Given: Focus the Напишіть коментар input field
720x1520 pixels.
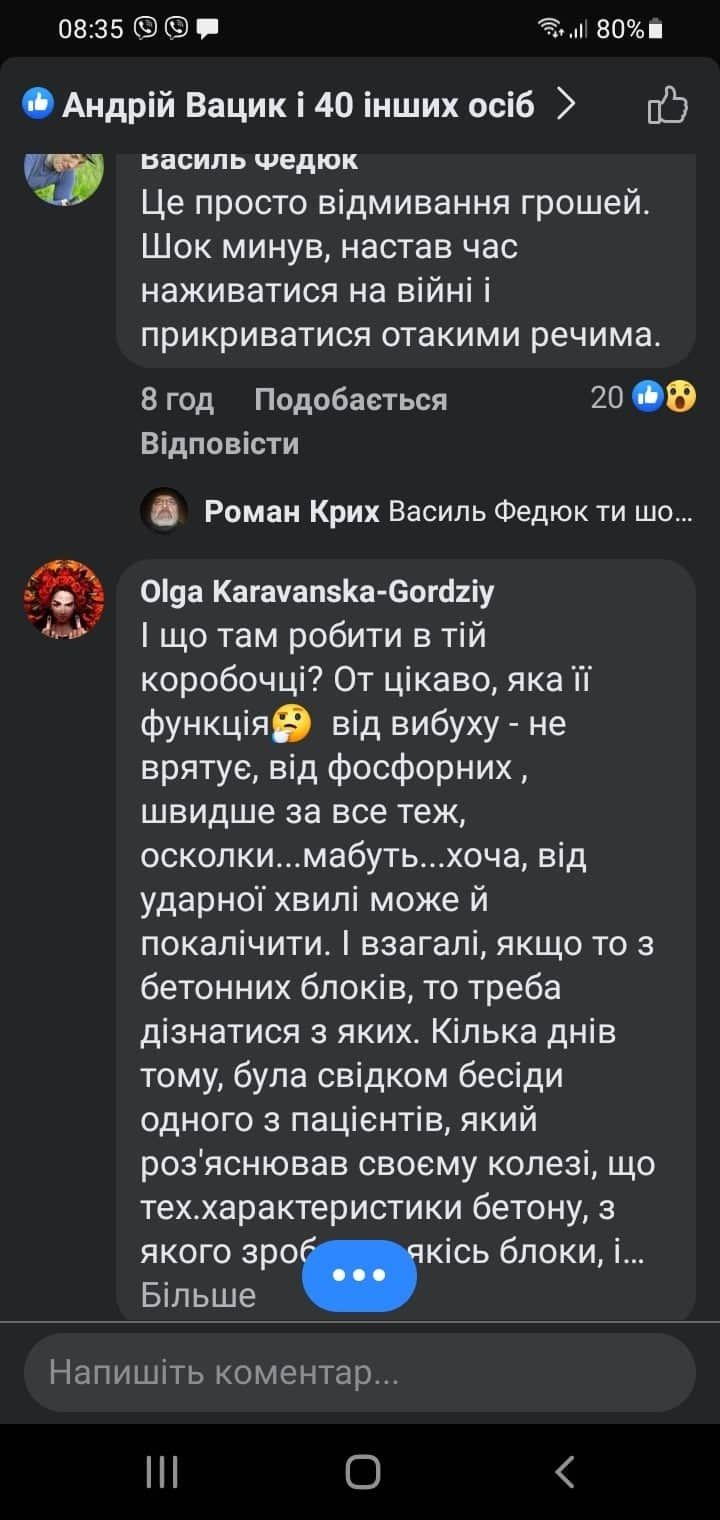Looking at the screenshot, I should pyautogui.click(x=359, y=1373).
